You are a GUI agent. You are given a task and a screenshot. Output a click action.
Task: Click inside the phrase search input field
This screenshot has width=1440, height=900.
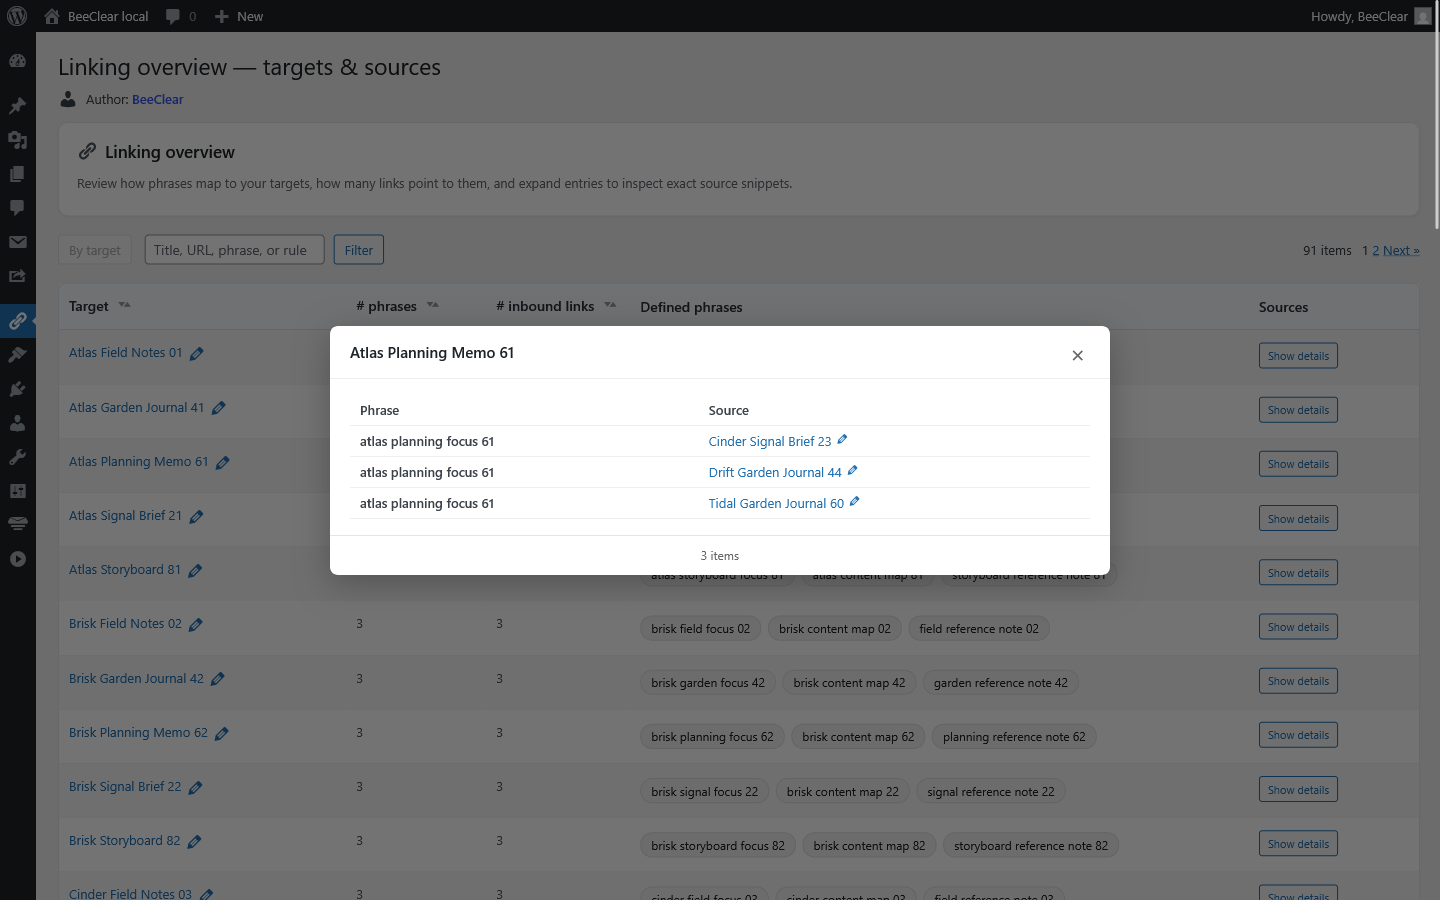click(234, 249)
